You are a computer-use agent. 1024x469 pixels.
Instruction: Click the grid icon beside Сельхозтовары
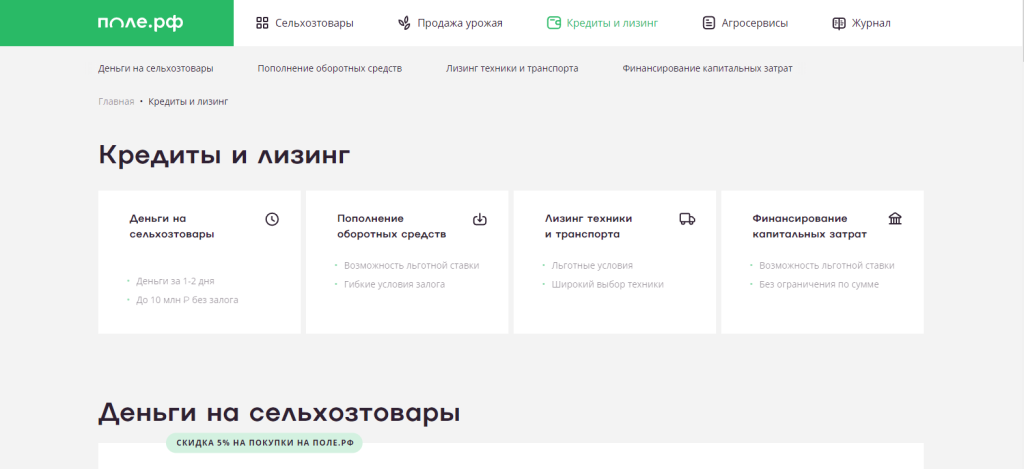262,23
